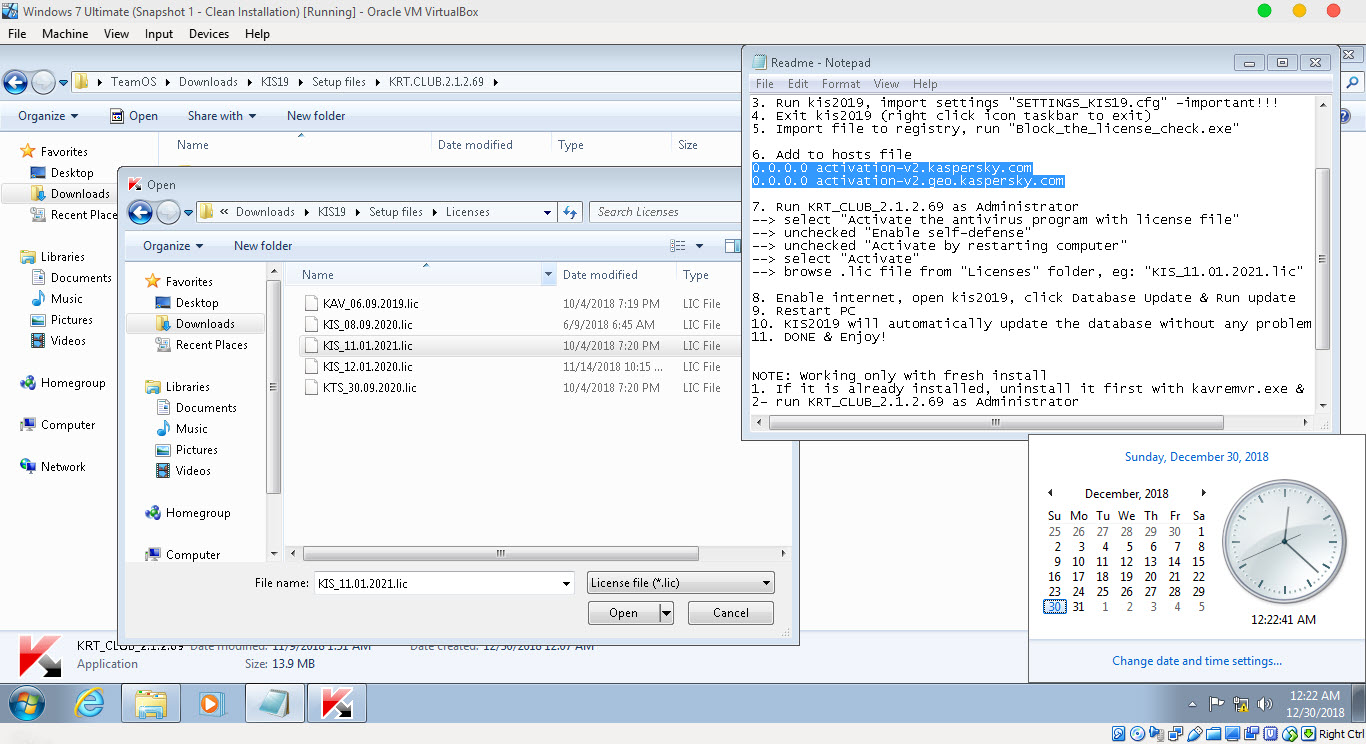Go to next month in calendar
Image resolution: width=1366 pixels, height=744 pixels.
[x=1203, y=493]
